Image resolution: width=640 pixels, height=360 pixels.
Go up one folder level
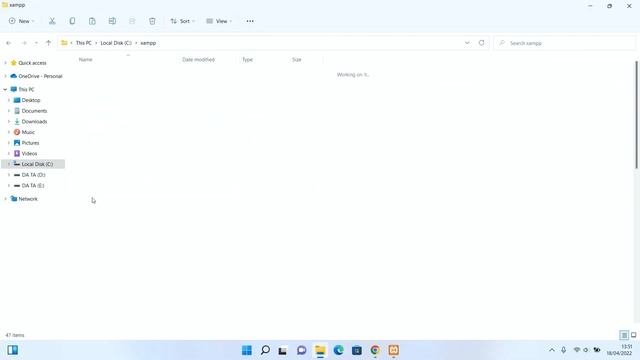coord(48,43)
